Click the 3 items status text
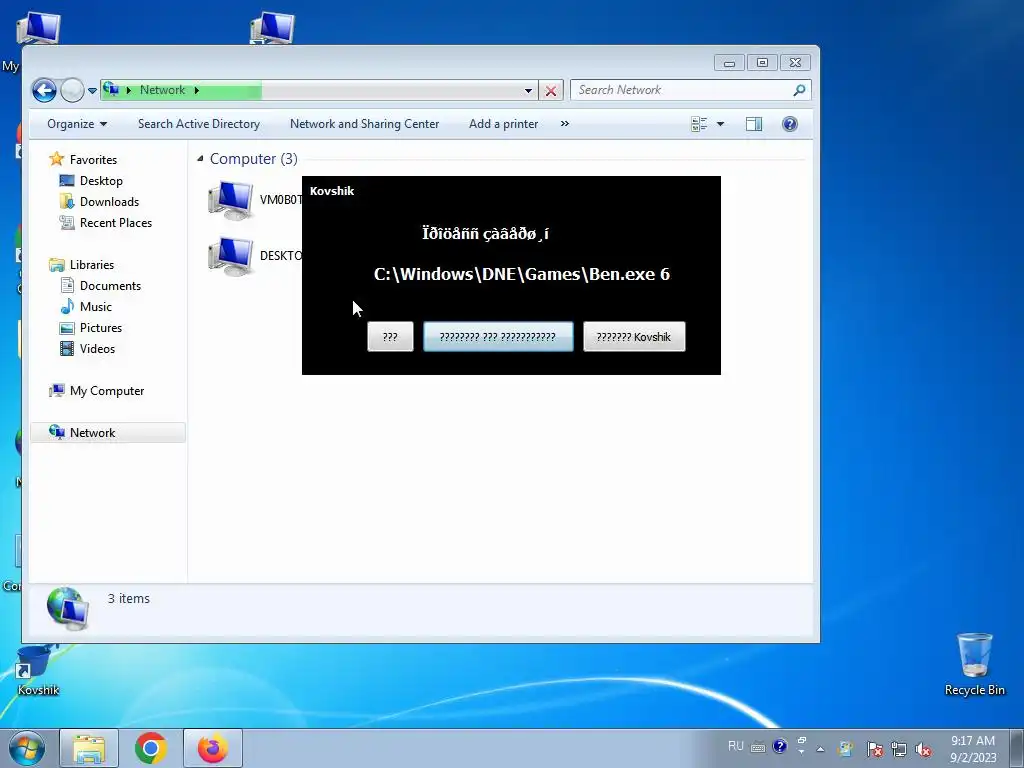The height and width of the screenshot is (768, 1024). point(129,598)
